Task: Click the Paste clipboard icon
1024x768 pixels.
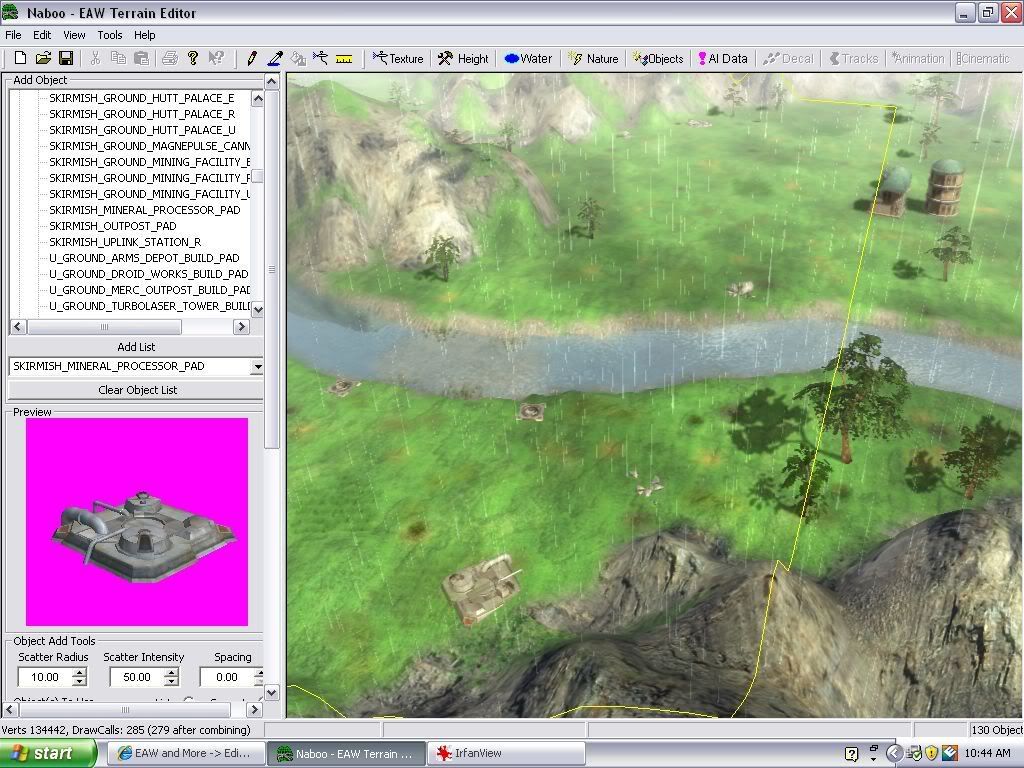Action: pos(141,58)
